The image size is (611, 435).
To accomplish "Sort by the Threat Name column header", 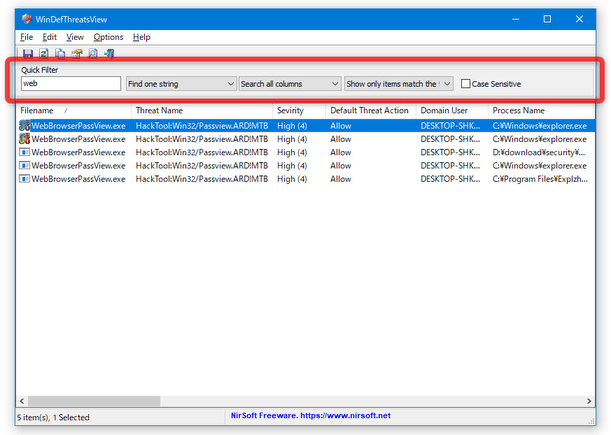I will [x=202, y=111].
